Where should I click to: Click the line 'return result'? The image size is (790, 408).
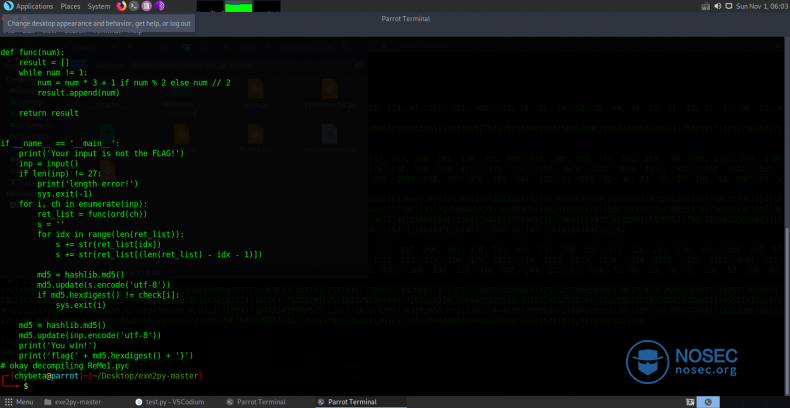coord(48,113)
